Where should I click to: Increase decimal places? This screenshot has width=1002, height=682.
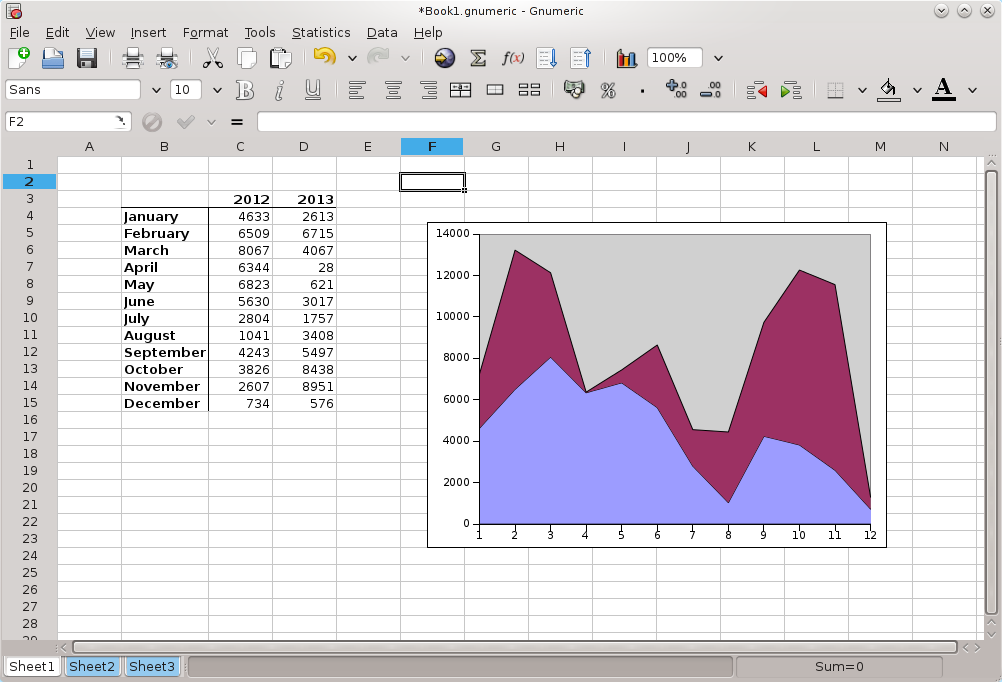coord(676,90)
